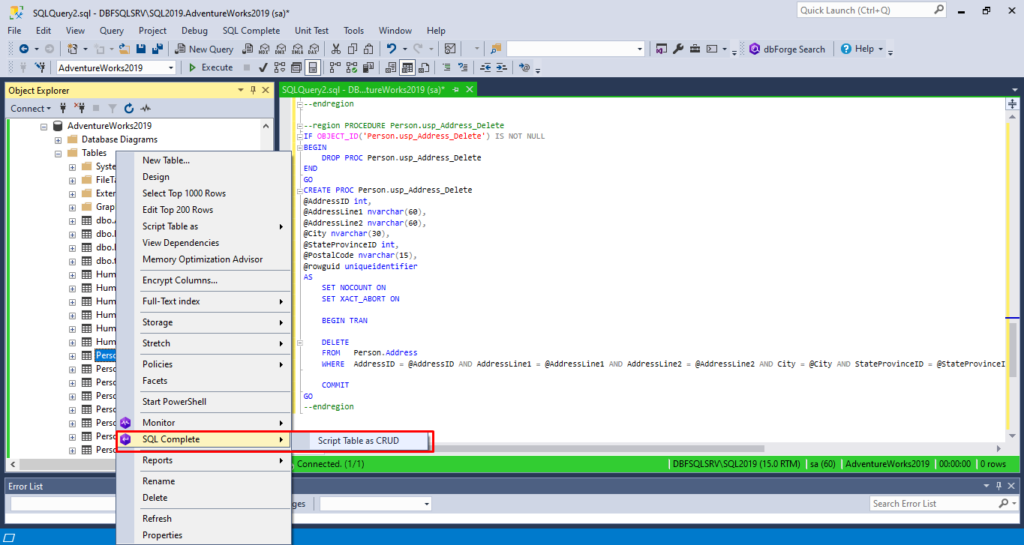The width and height of the screenshot is (1024, 545).
Task: Click the Decrease Indent icon
Action: tap(485, 67)
